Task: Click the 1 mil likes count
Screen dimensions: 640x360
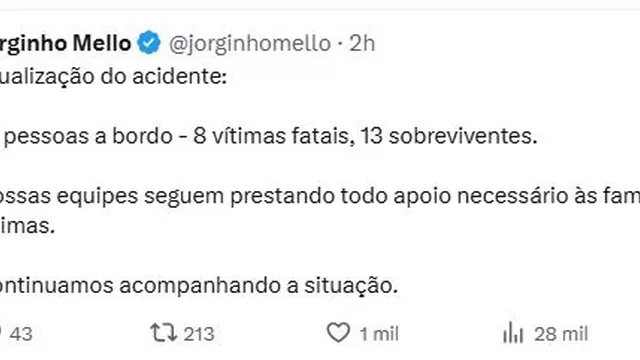Action: (379, 334)
